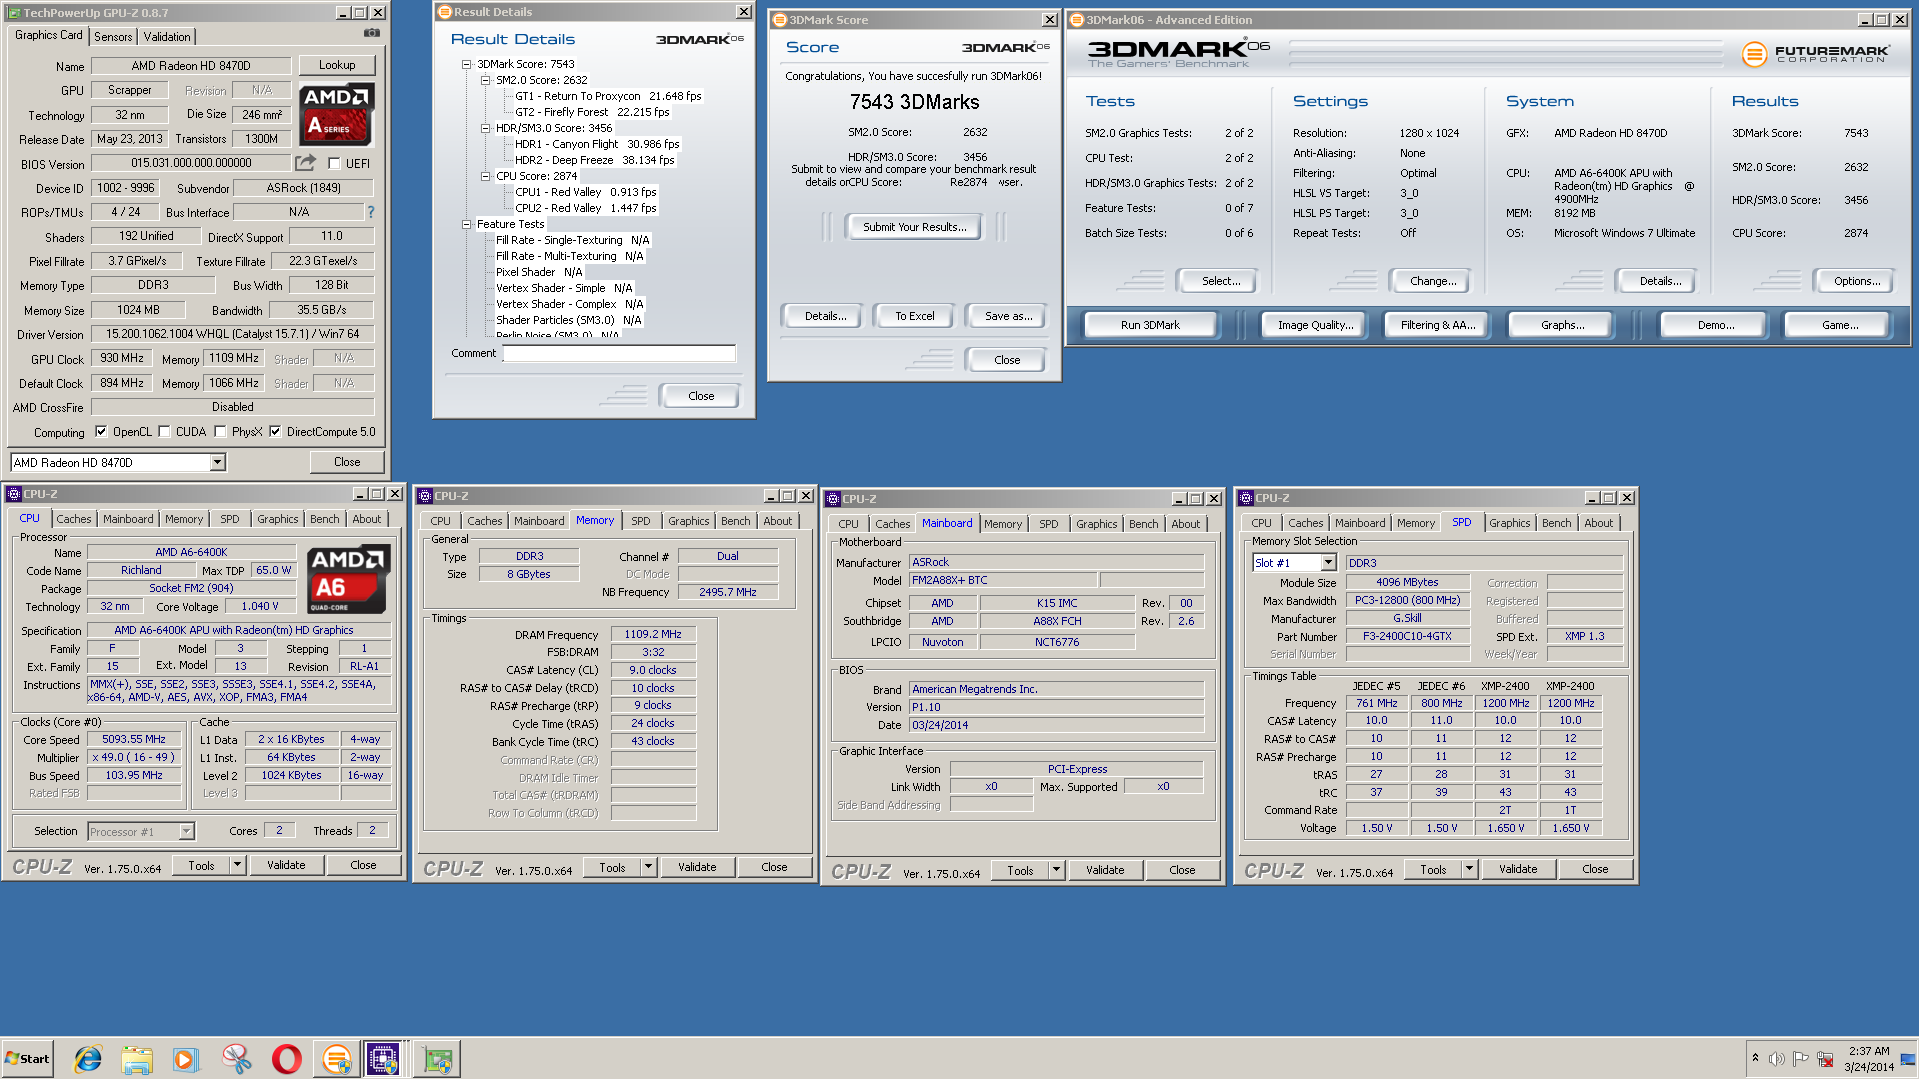The image size is (1919, 1079).
Task: Open the Caches tab in the CPU-Z CPU window
Action: (73, 519)
